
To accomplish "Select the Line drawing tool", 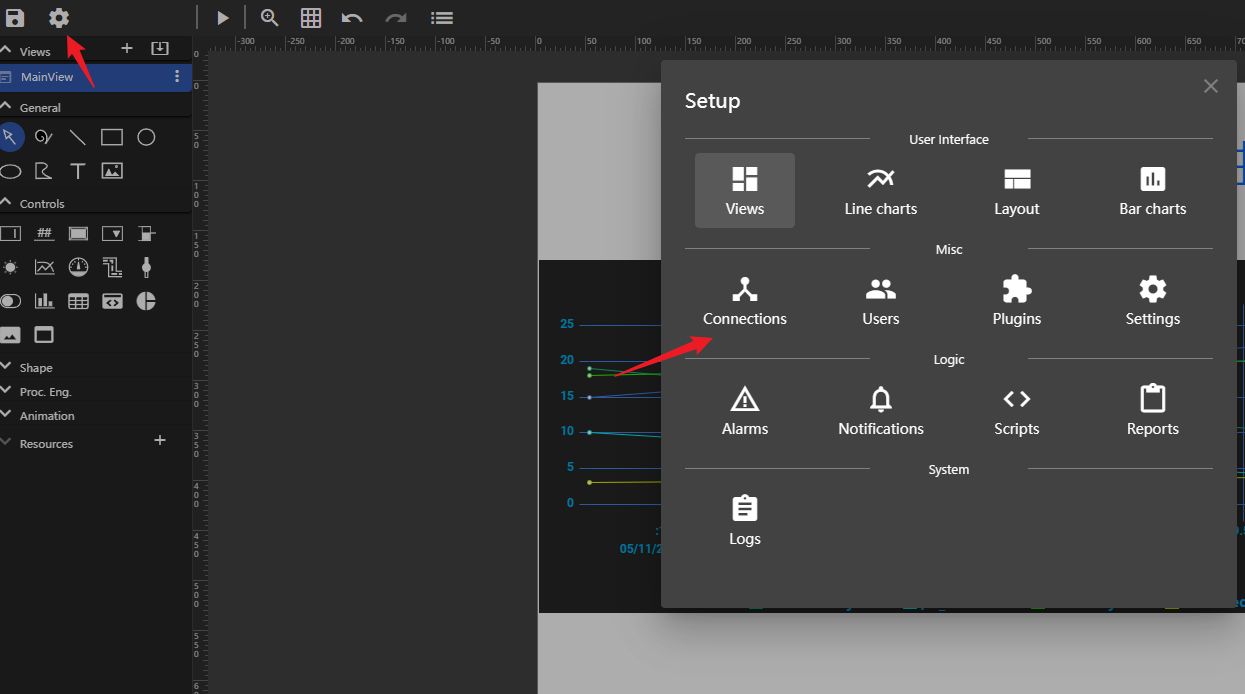I will pos(78,137).
